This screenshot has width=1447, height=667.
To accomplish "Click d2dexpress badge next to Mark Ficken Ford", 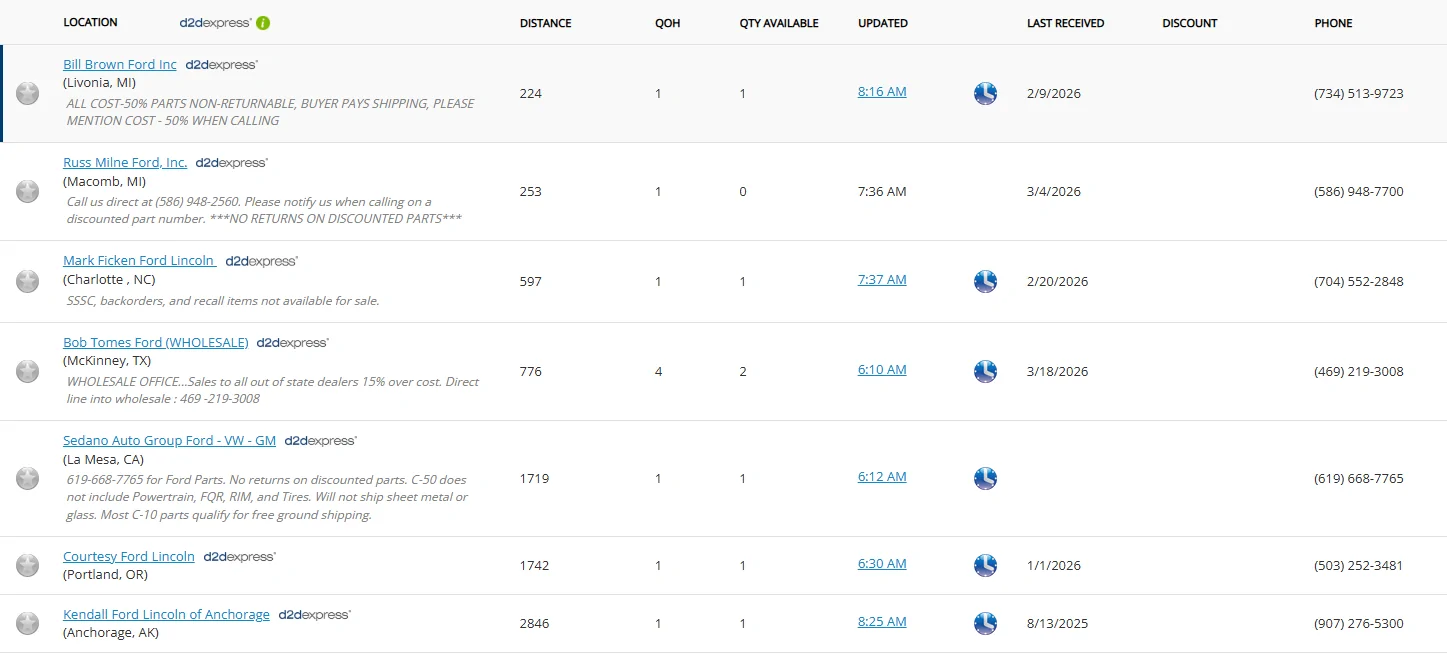I will 261,261.
